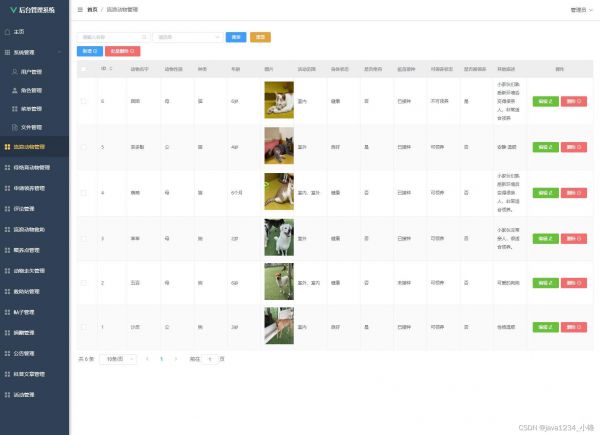
Task: Open the gray cat thumbnail in row ID 5
Action: point(279,146)
